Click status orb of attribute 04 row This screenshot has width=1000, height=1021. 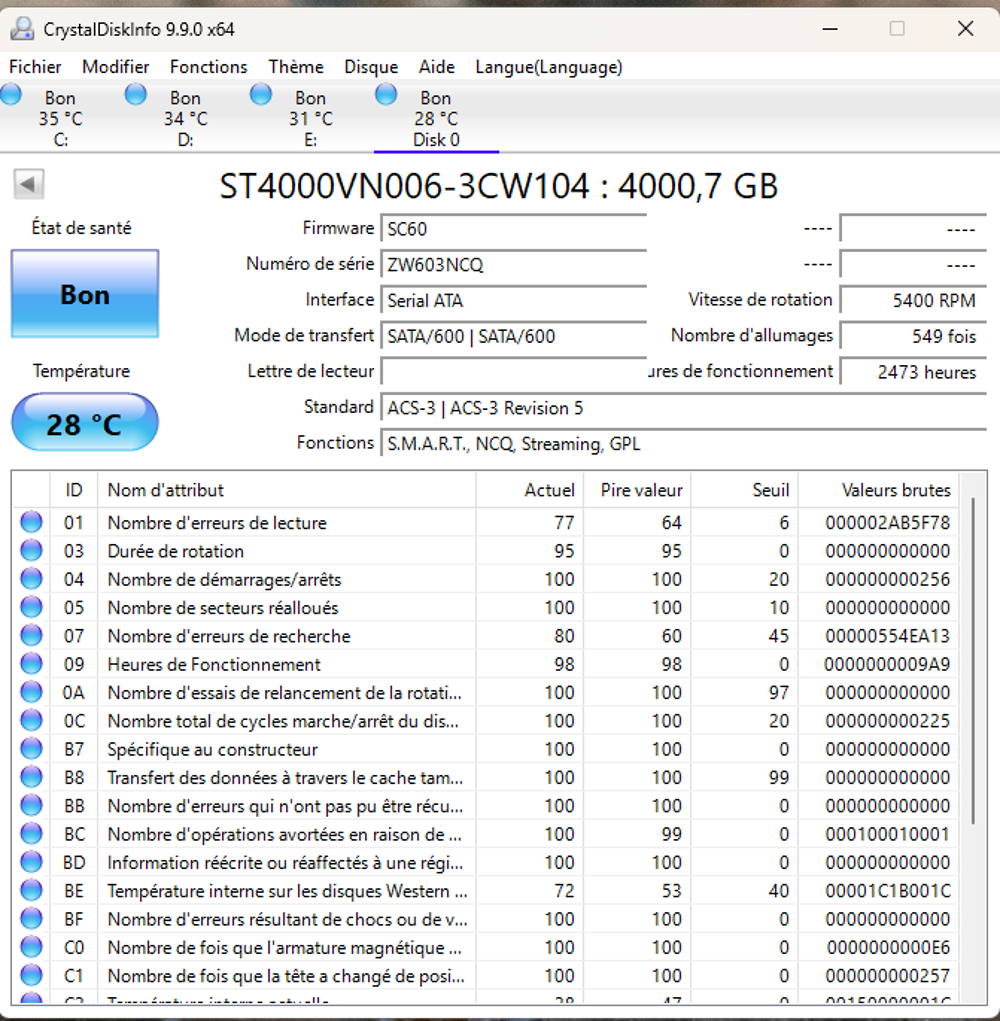pyautogui.click(x=31, y=579)
